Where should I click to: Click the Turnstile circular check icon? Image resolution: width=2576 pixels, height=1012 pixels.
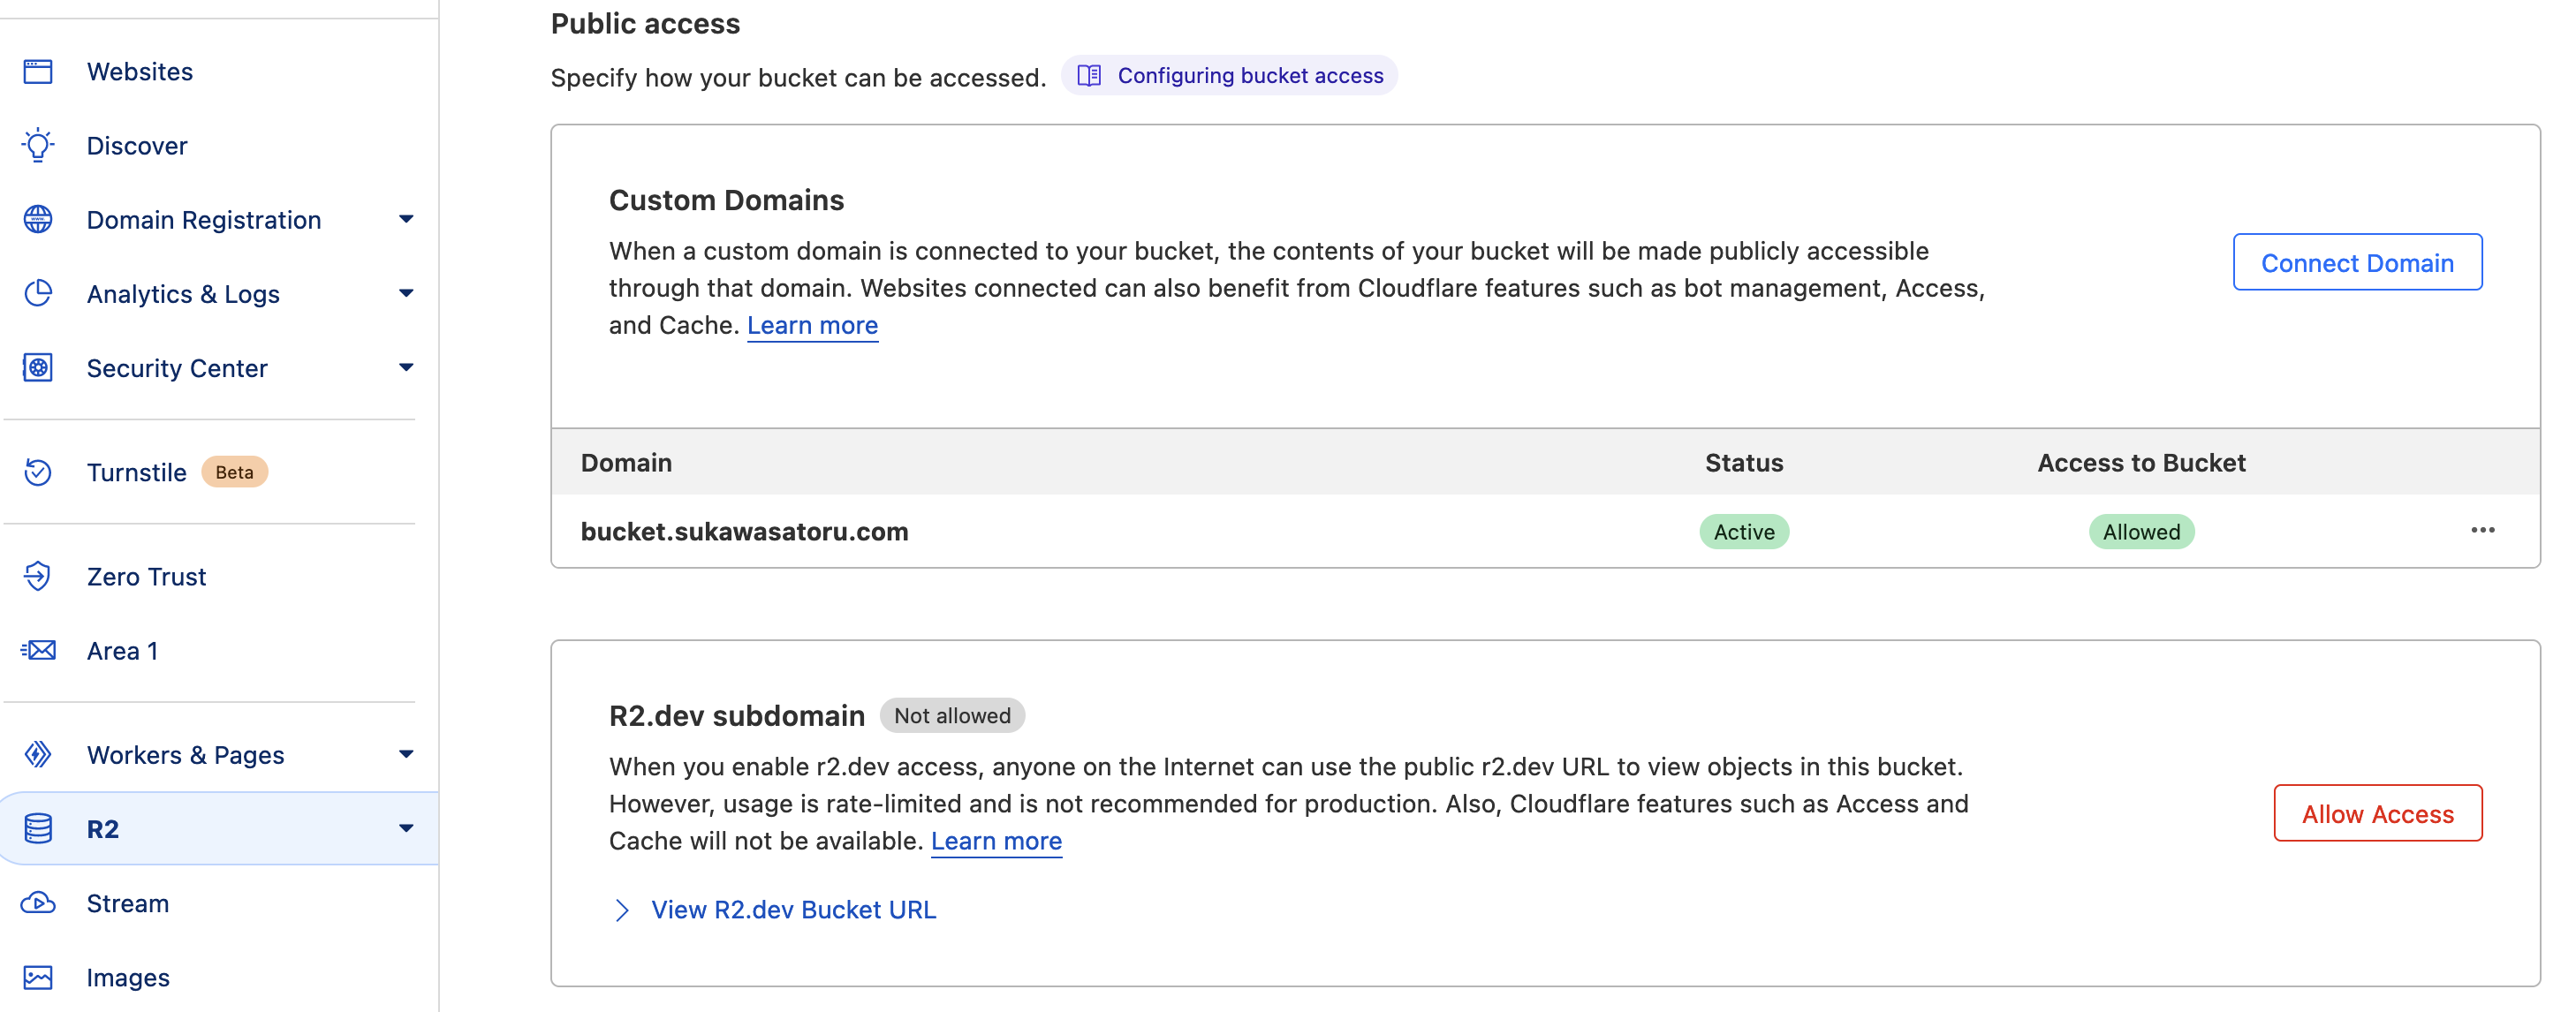click(38, 471)
